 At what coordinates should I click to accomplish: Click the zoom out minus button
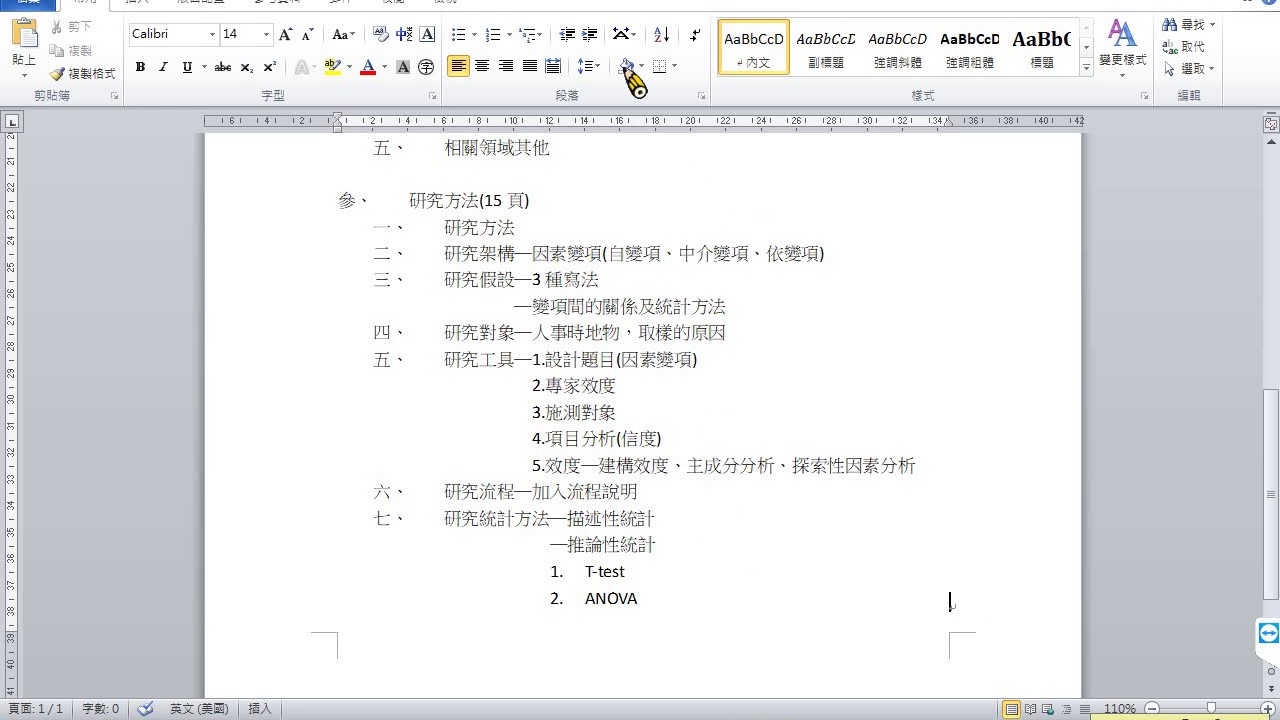point(1151,708)
